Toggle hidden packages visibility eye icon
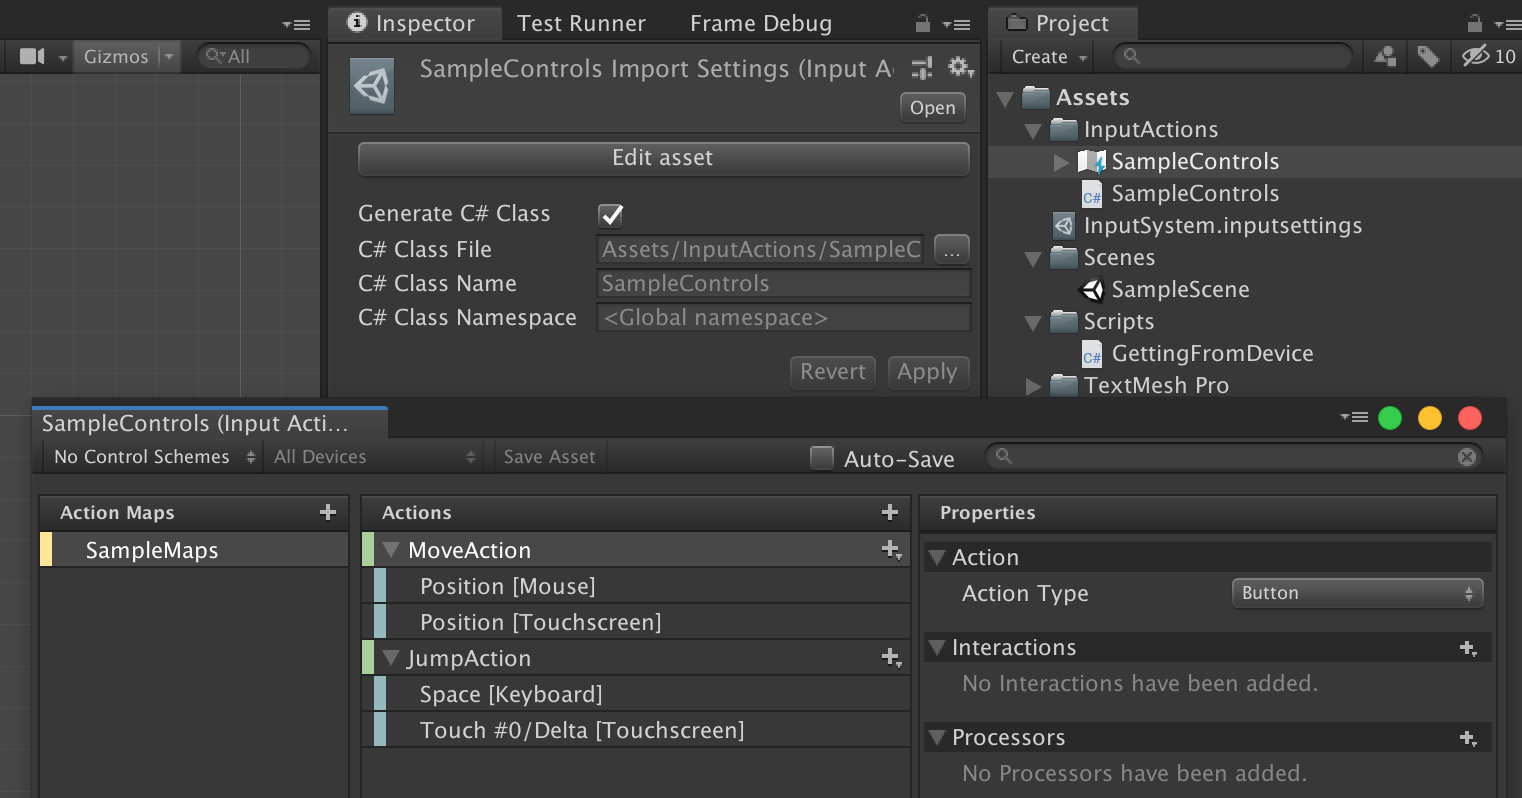The width and height of the screenshot is (1522, 798). coord(1488,57)
